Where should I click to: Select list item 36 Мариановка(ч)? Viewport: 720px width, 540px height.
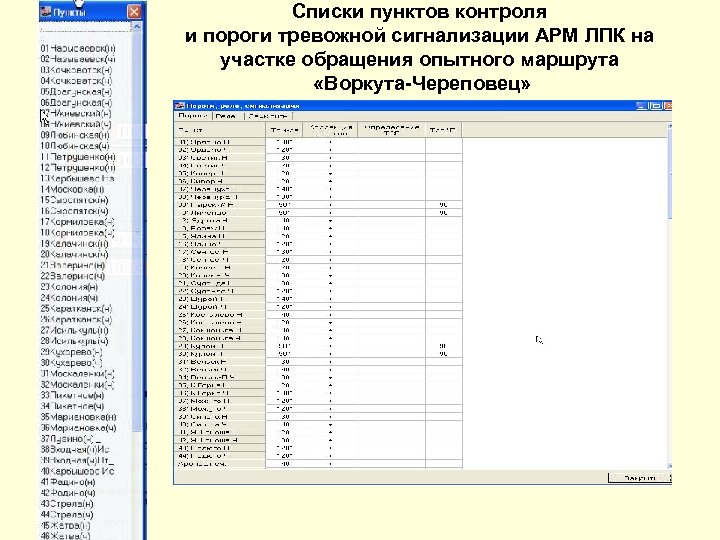click(79, 428)
